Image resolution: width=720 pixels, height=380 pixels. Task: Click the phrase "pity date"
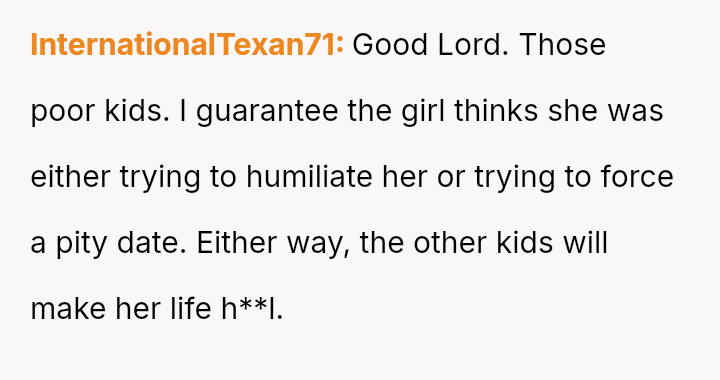click(120, 243)
